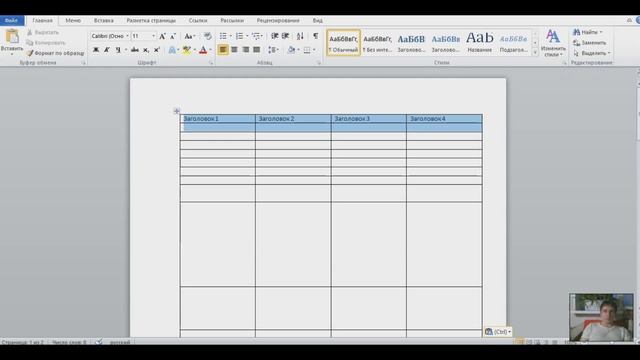Open the paste options (Ctrl) button
640x360 pixels.
pyautogui.click(x=498, y=332)
